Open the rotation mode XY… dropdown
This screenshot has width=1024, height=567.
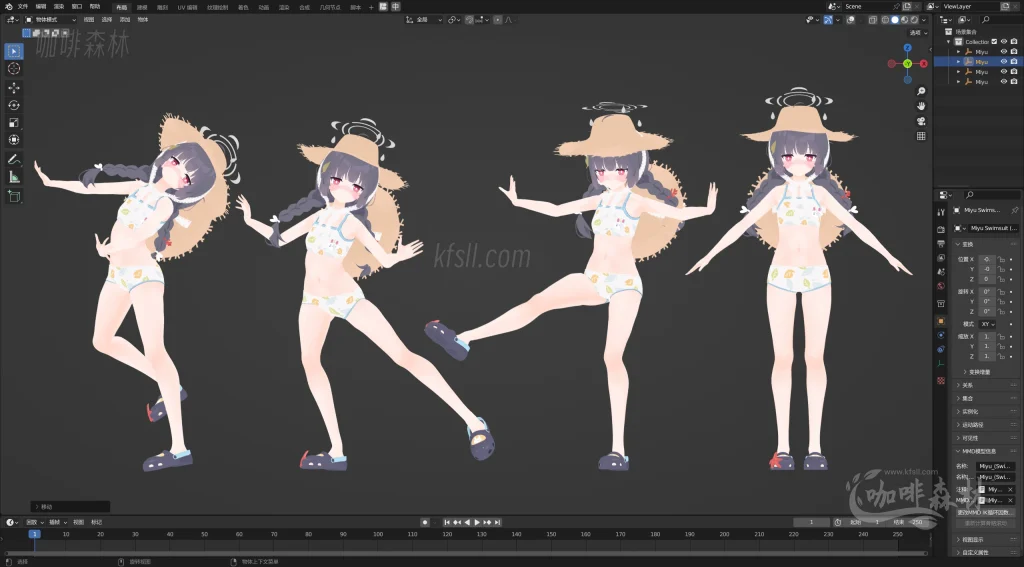pos(987,324)
